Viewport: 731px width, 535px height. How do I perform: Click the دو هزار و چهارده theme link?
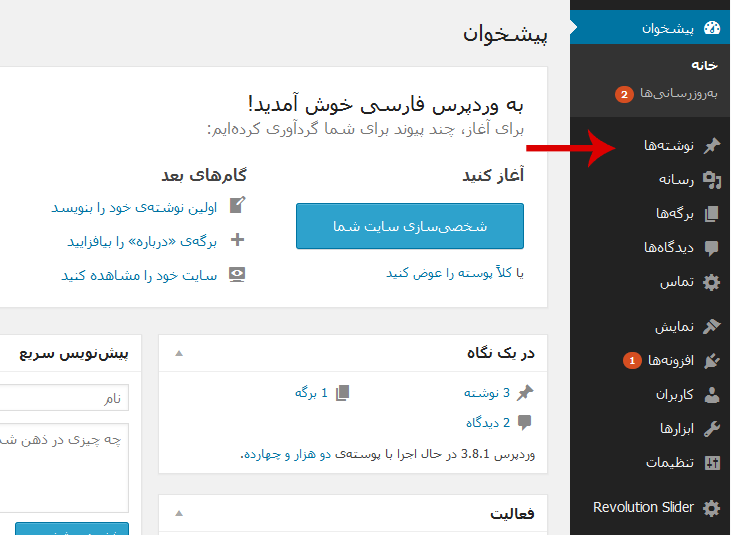point(287,454)
